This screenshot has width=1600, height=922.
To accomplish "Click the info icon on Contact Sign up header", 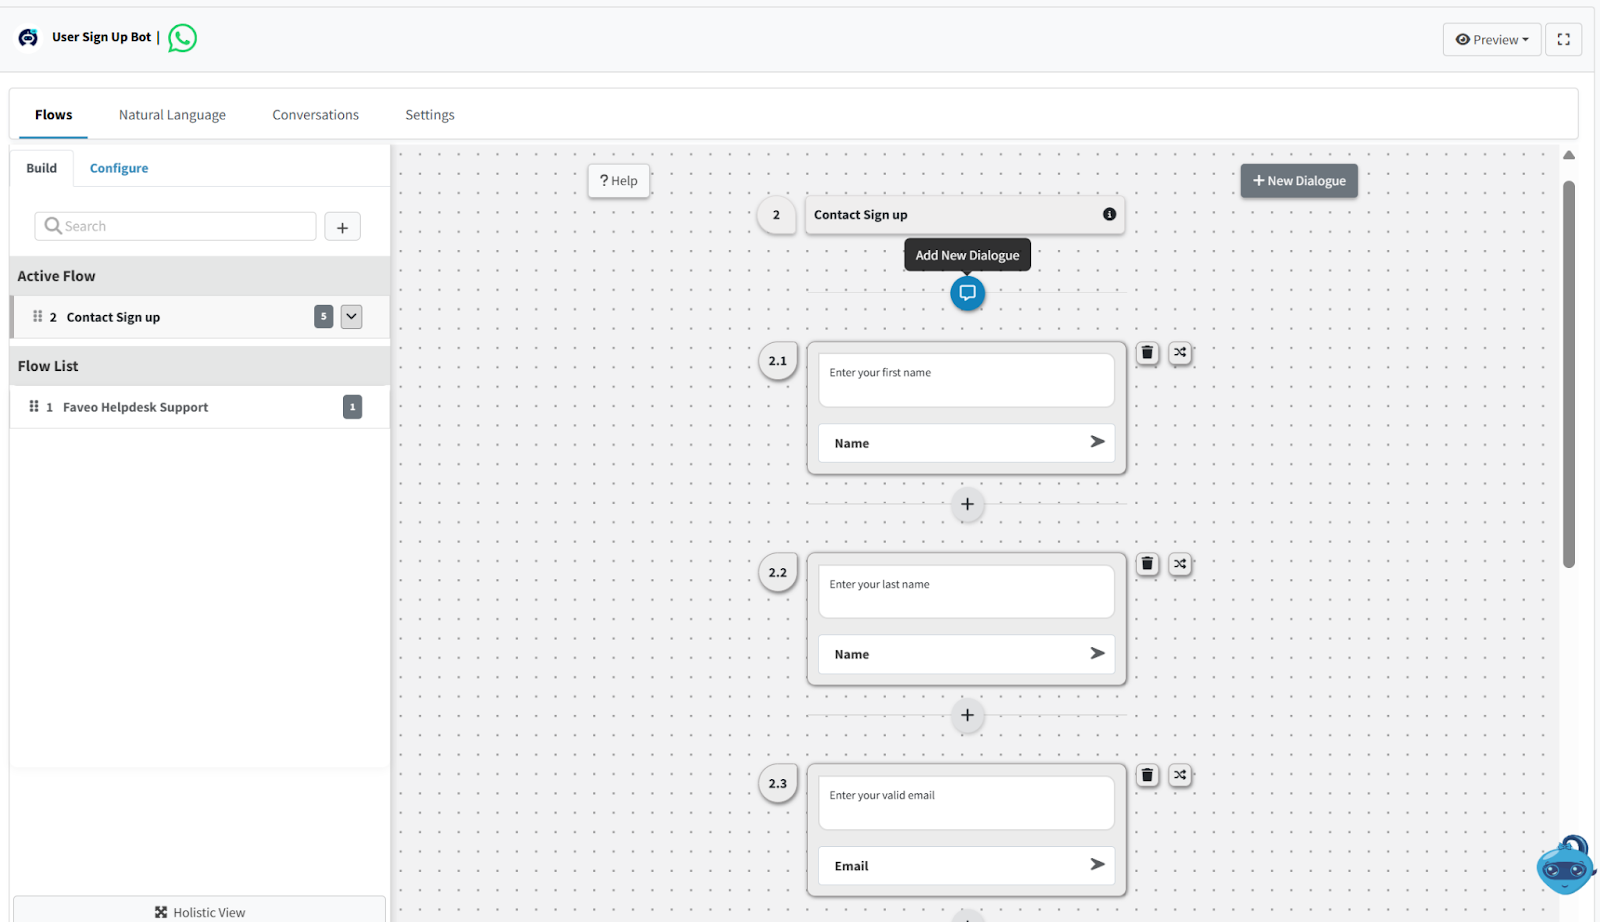I will (1109, 214).
